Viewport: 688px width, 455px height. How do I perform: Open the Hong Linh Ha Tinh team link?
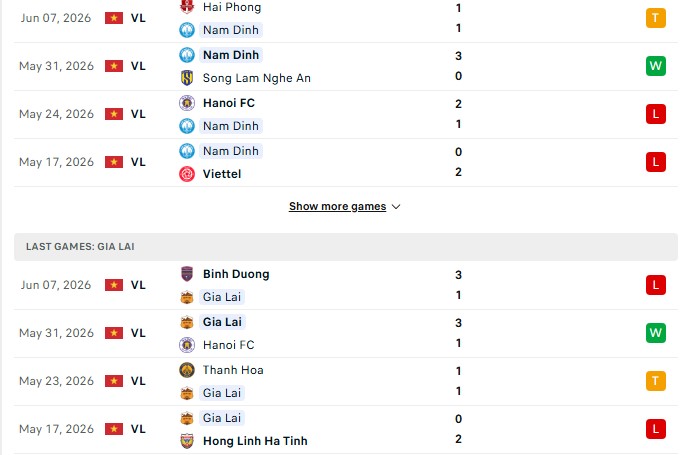coord(255,441)
